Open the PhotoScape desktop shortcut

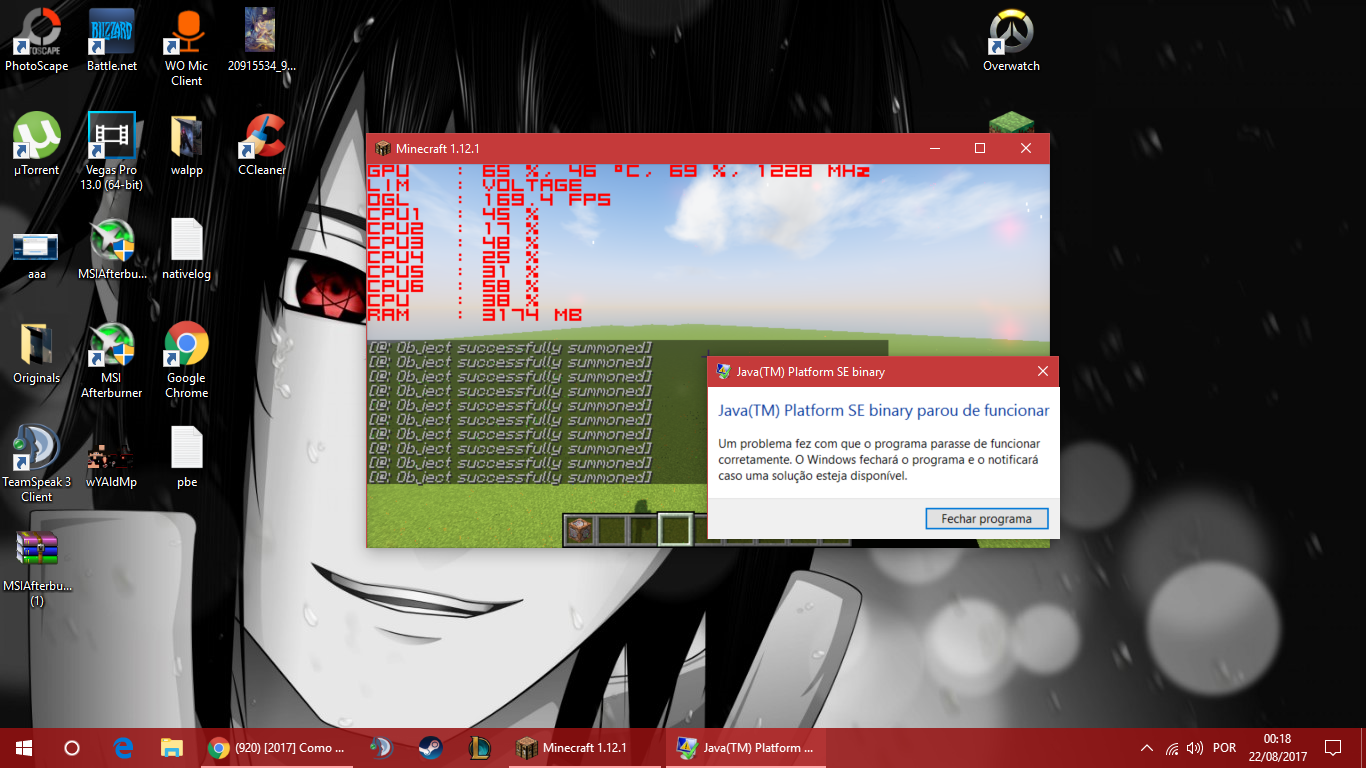(37, 40)
